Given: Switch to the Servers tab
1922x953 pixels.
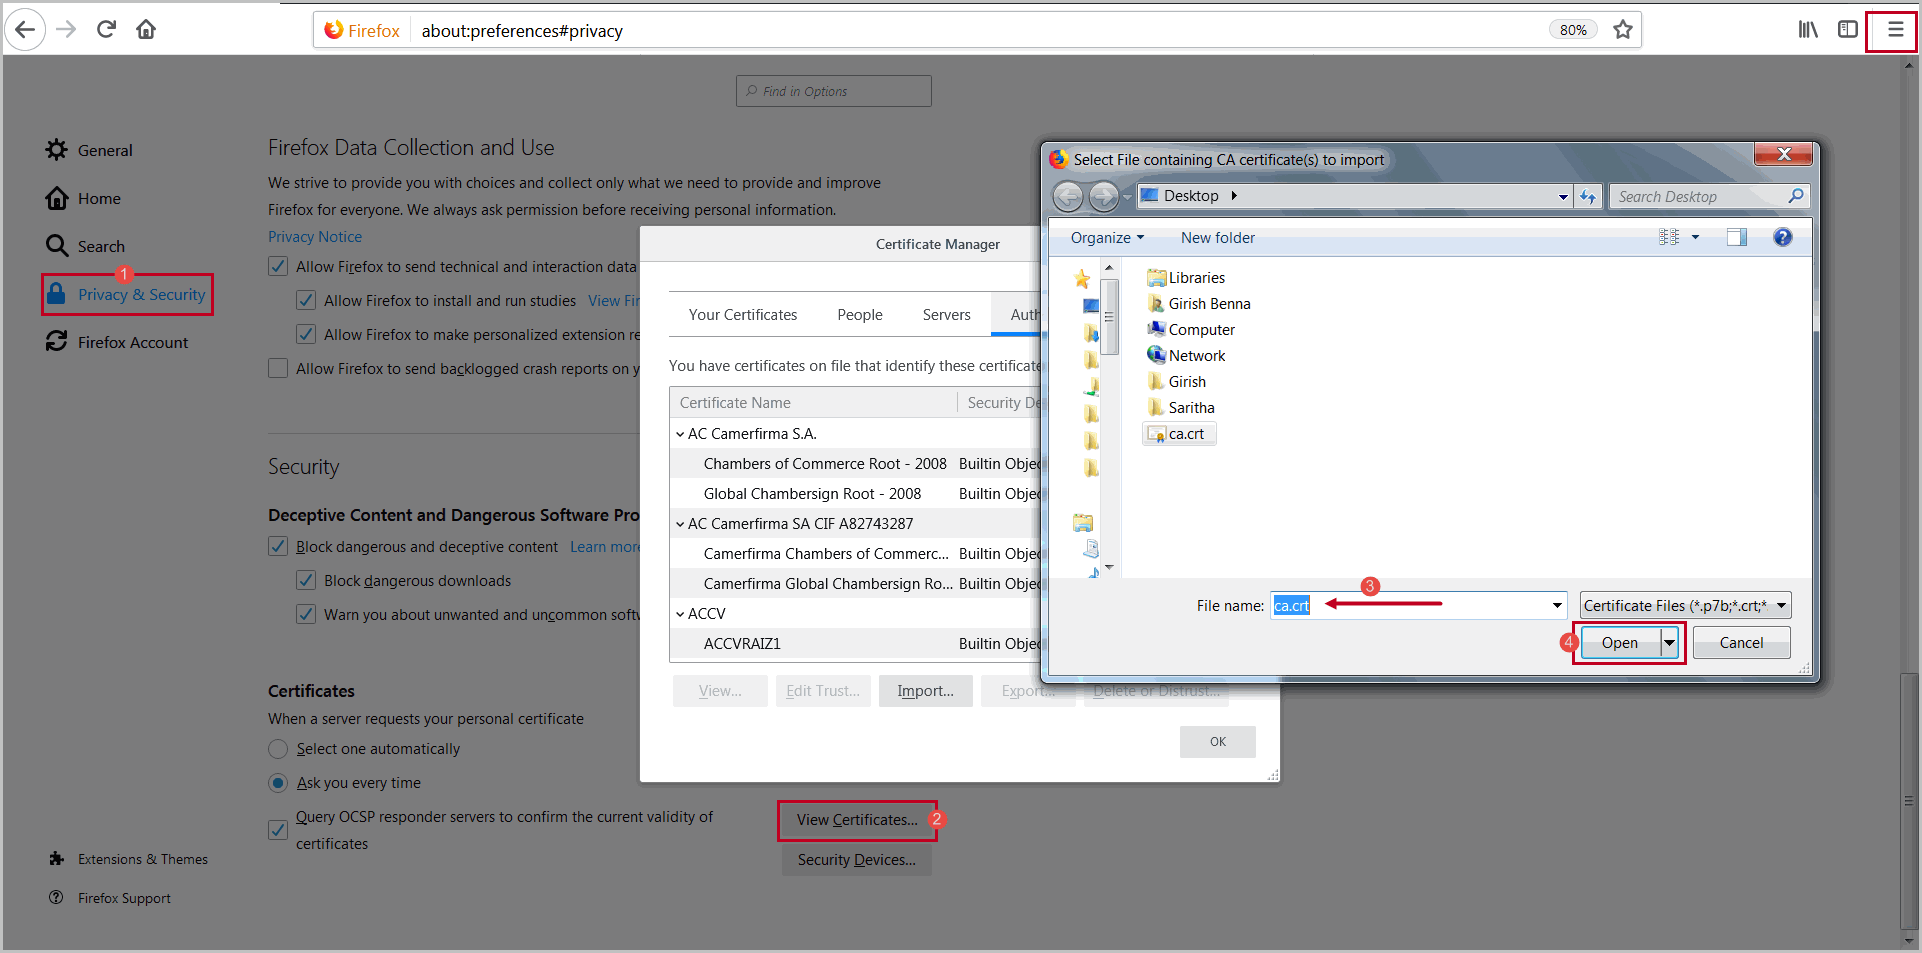Looking at the screenshot, I should pos(946,315).
